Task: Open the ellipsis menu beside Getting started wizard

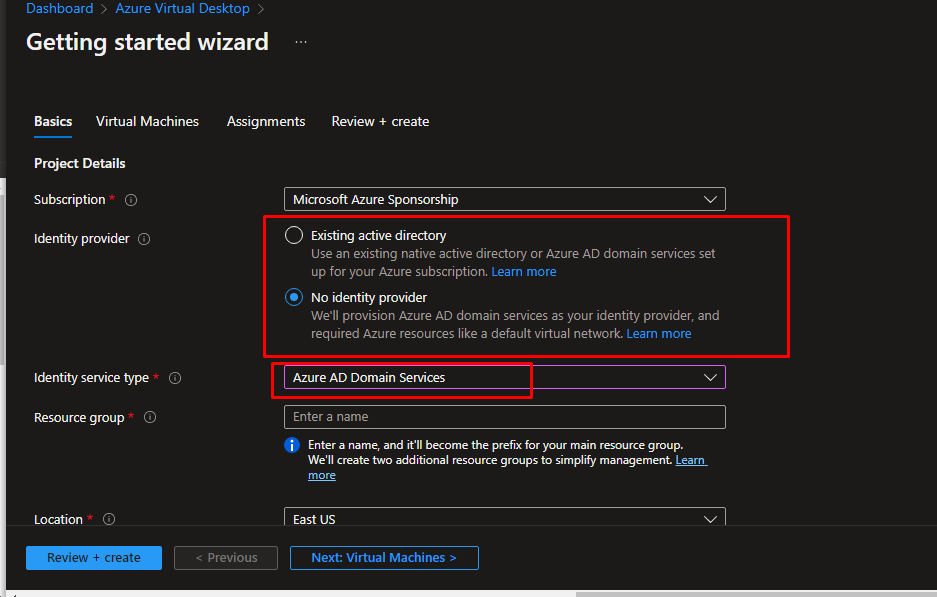Action: click(301, 42)
